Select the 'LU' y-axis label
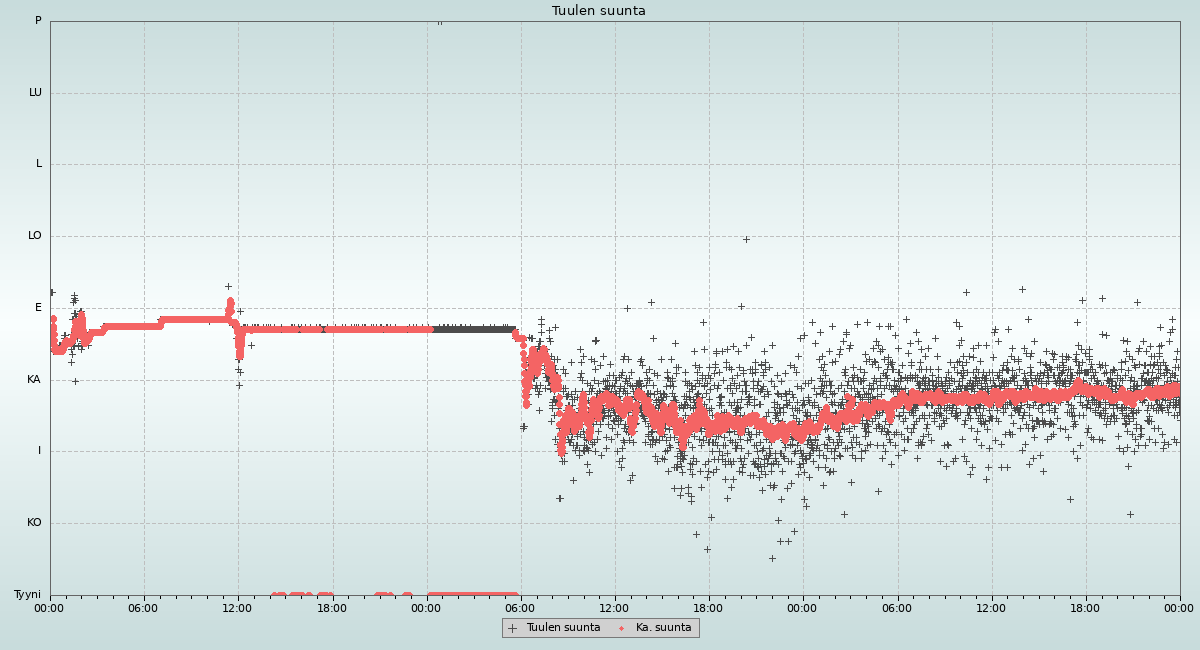The image size is (1200, 650). [x=35, y=93]
